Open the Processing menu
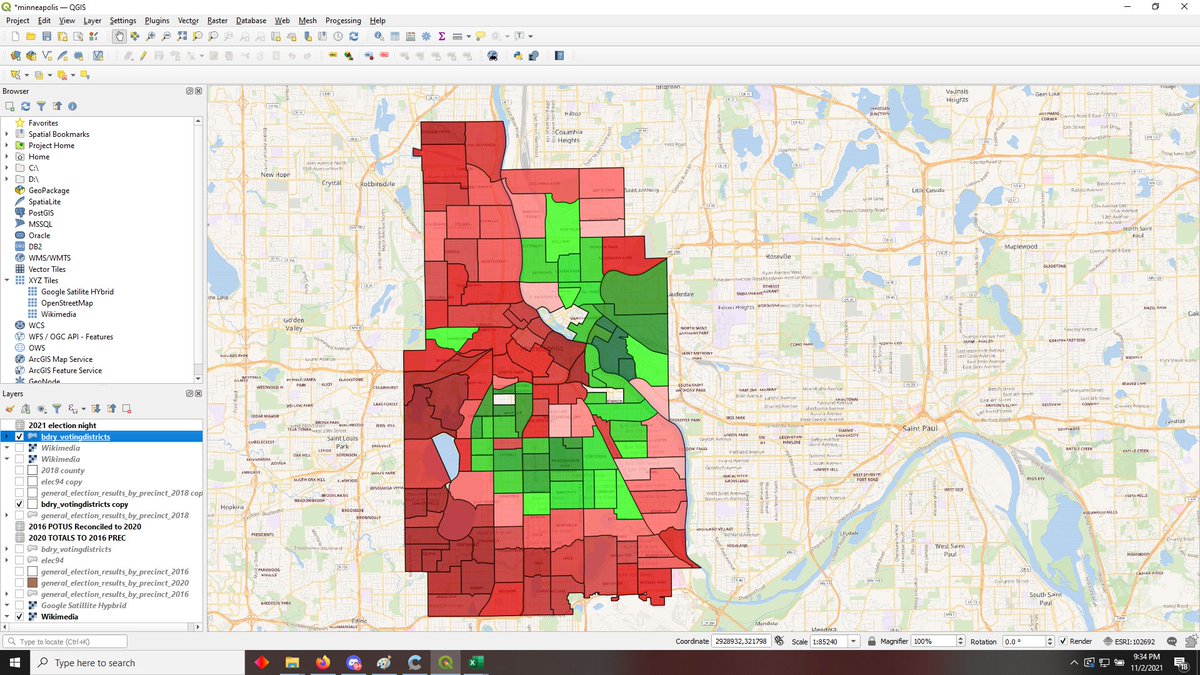The width and height of the screenshot is (1200, 675). tap(343, 20)
